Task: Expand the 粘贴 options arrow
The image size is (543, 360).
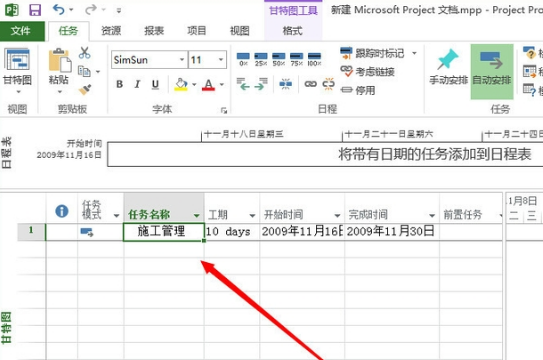Action: tap(60, 92)
